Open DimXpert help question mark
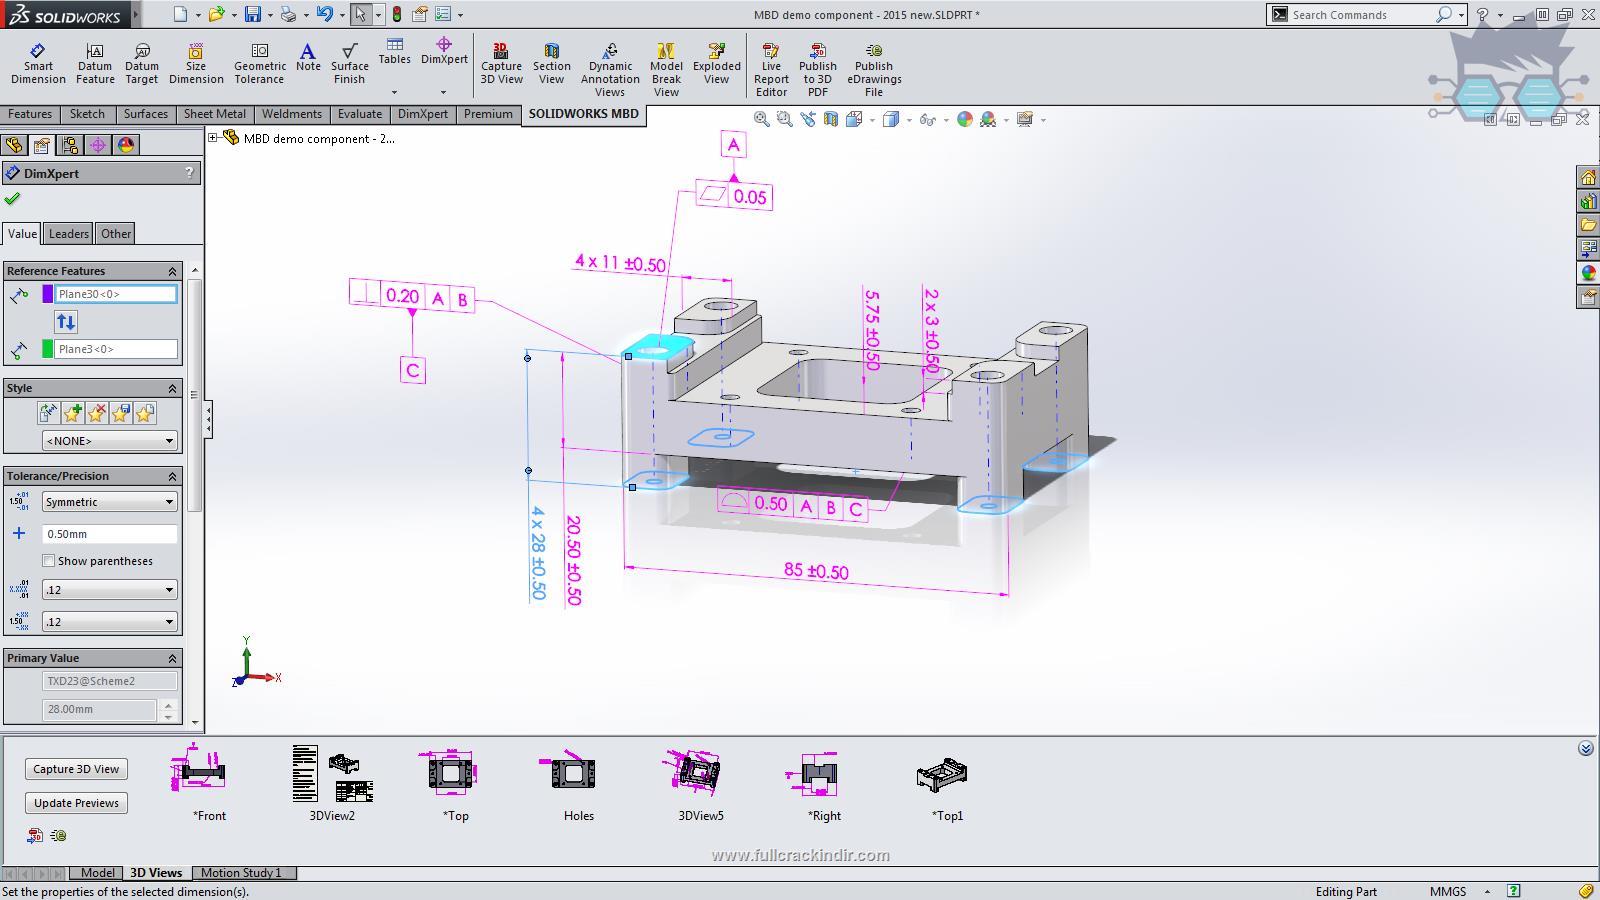This screenshot has height=900, width=1600. [189, 173]
